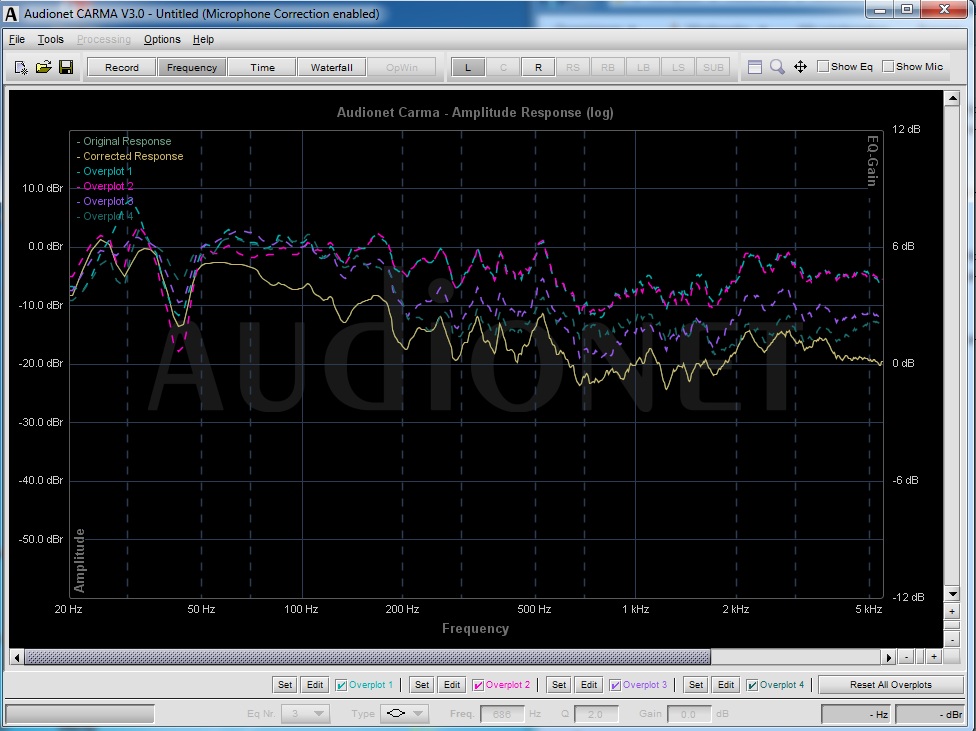Click the window layout icon in toolbar
This screenshot has height=731, width=976.
point(755,67)
